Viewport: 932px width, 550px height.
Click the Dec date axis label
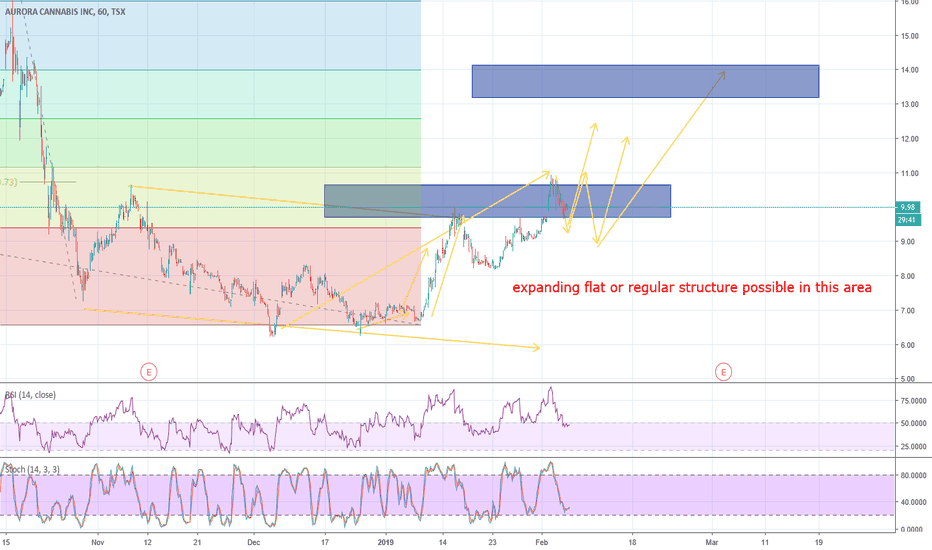[x=254, y=542]
